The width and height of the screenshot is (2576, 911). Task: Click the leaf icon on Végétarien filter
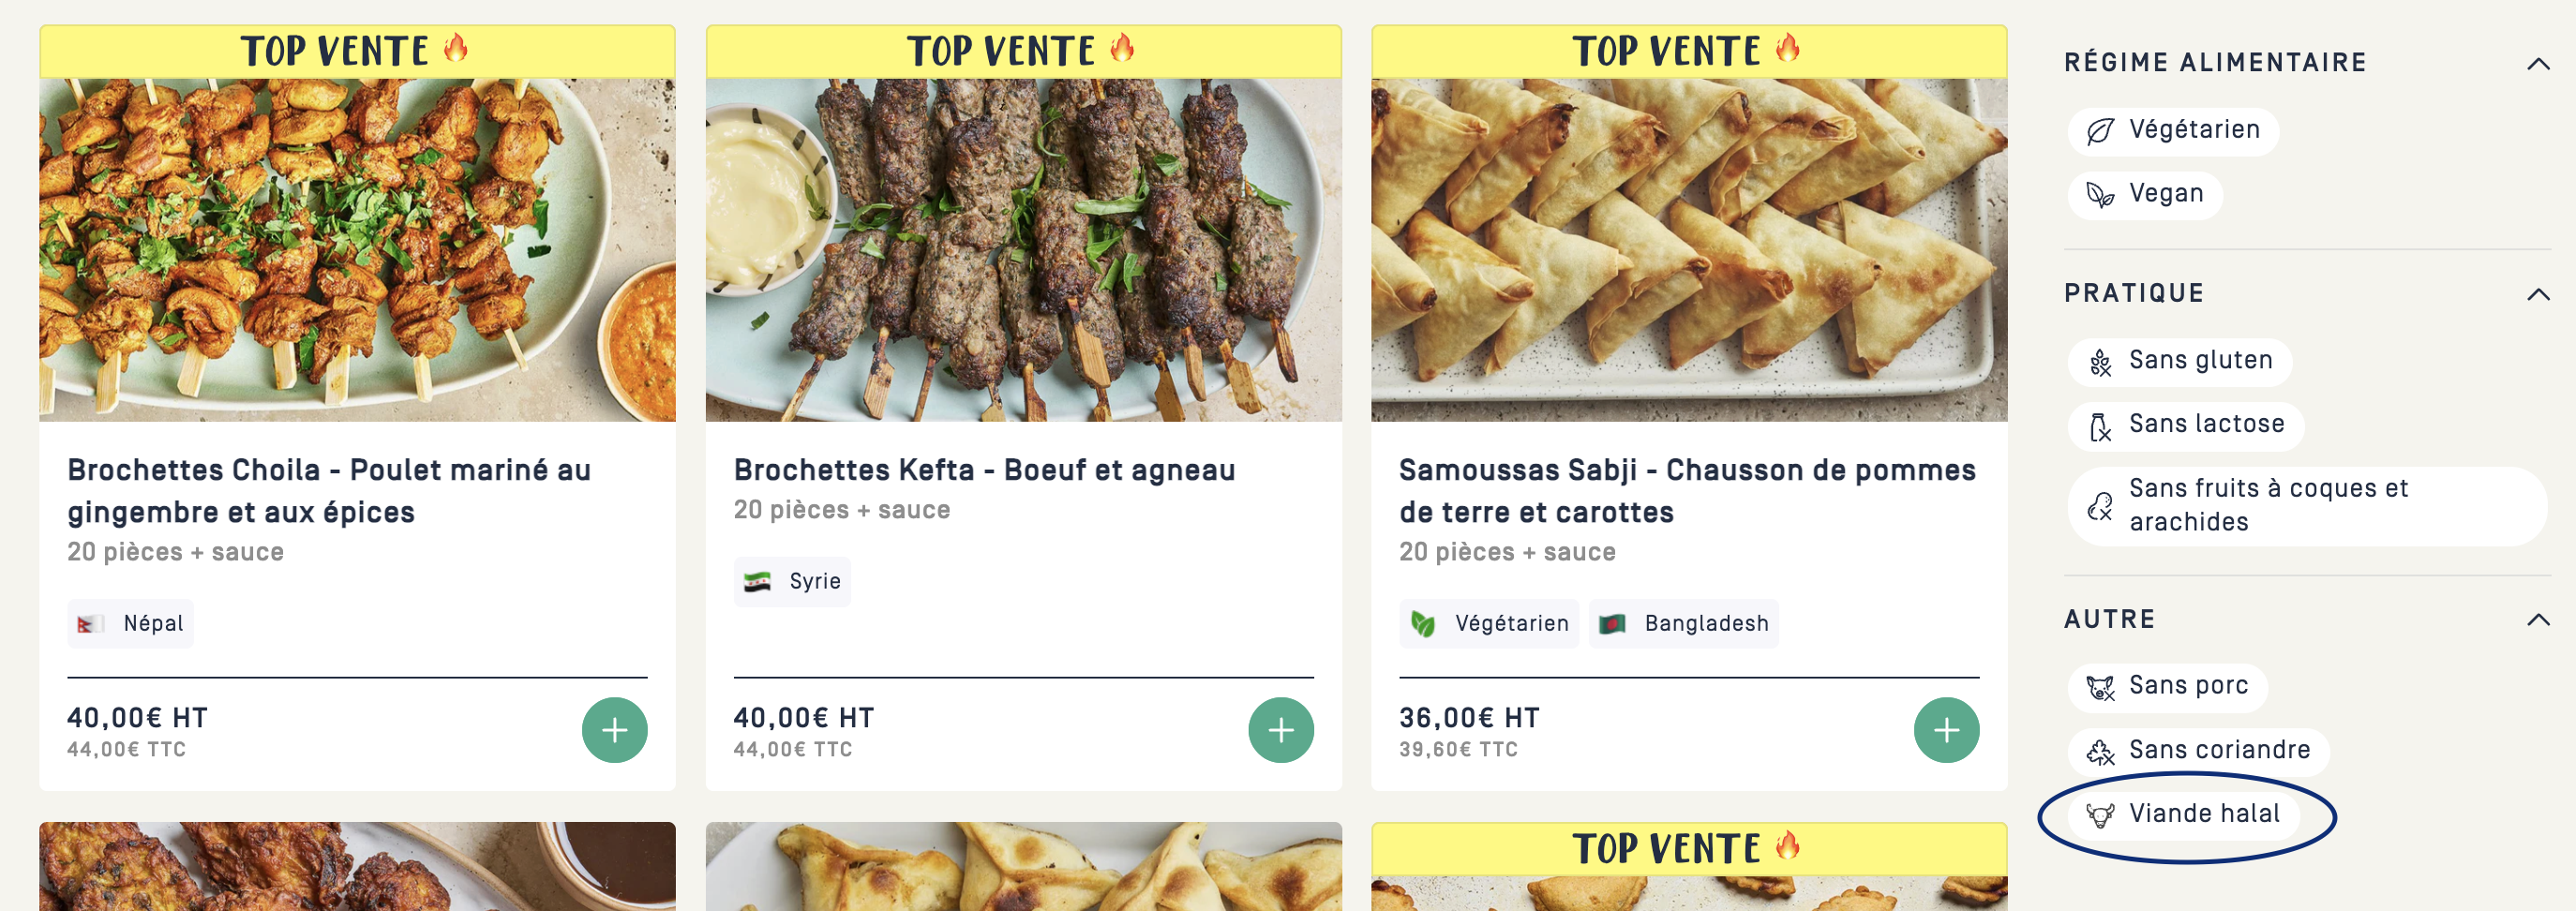point(2100,131)
